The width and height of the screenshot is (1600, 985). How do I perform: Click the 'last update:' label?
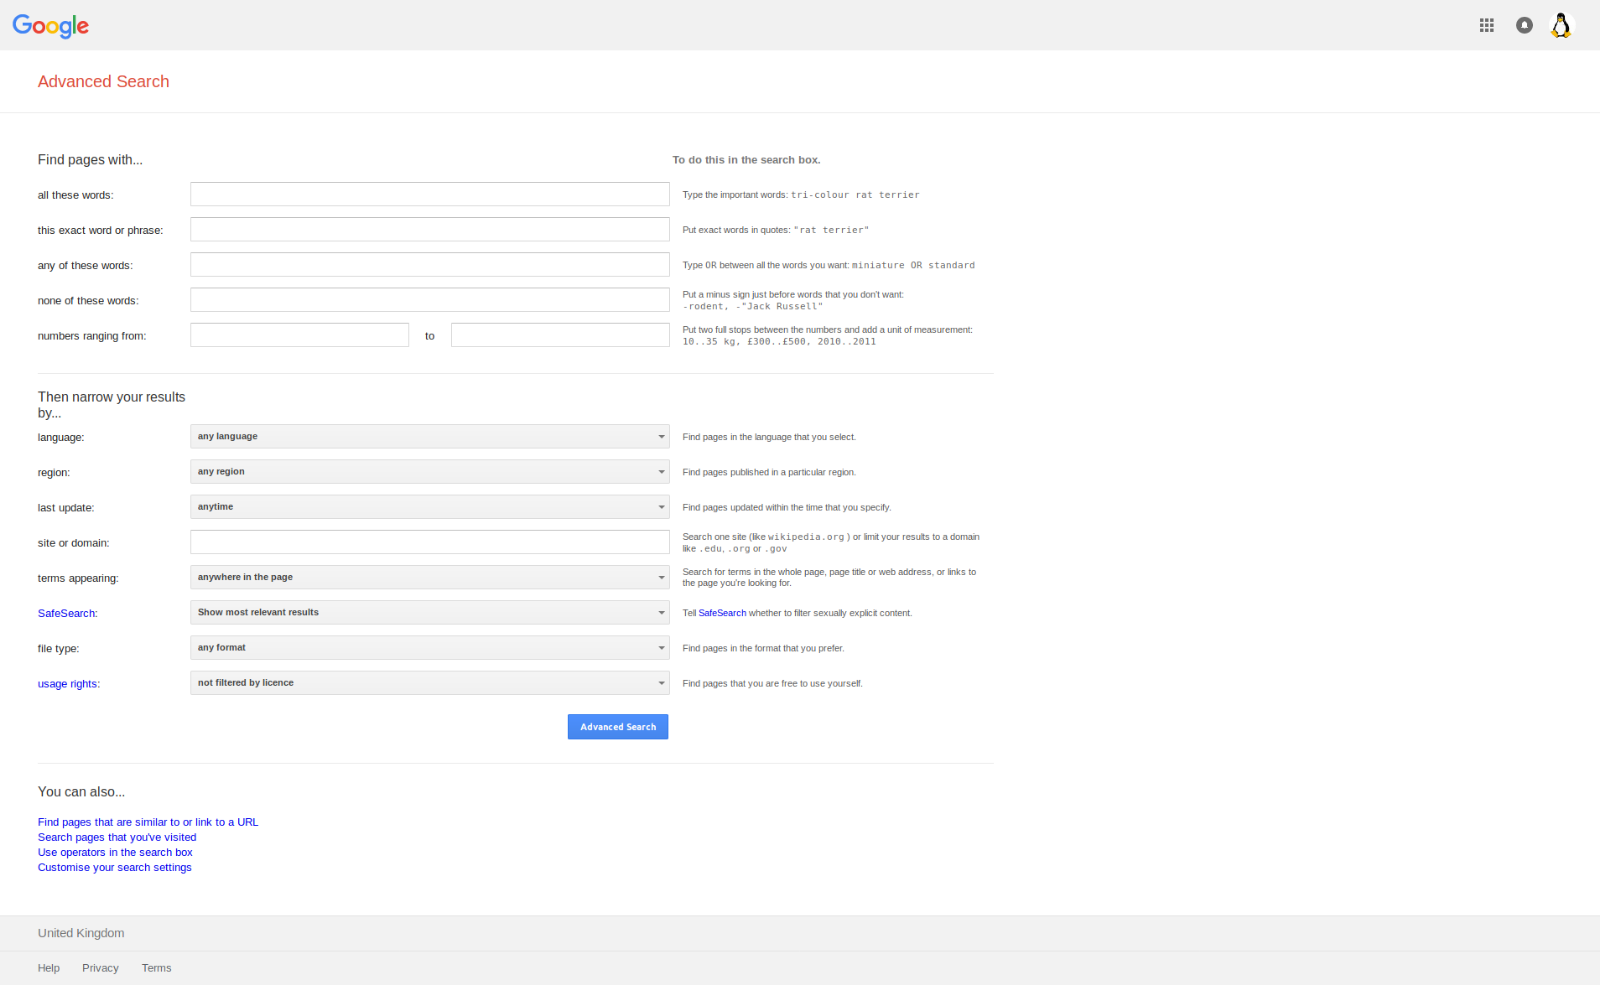(x=66, y=508)
